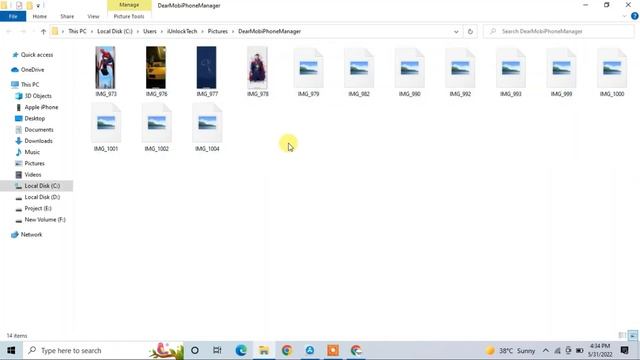640x360 pixels.
Task: Go up one folder level arrow
Action: 43,31
